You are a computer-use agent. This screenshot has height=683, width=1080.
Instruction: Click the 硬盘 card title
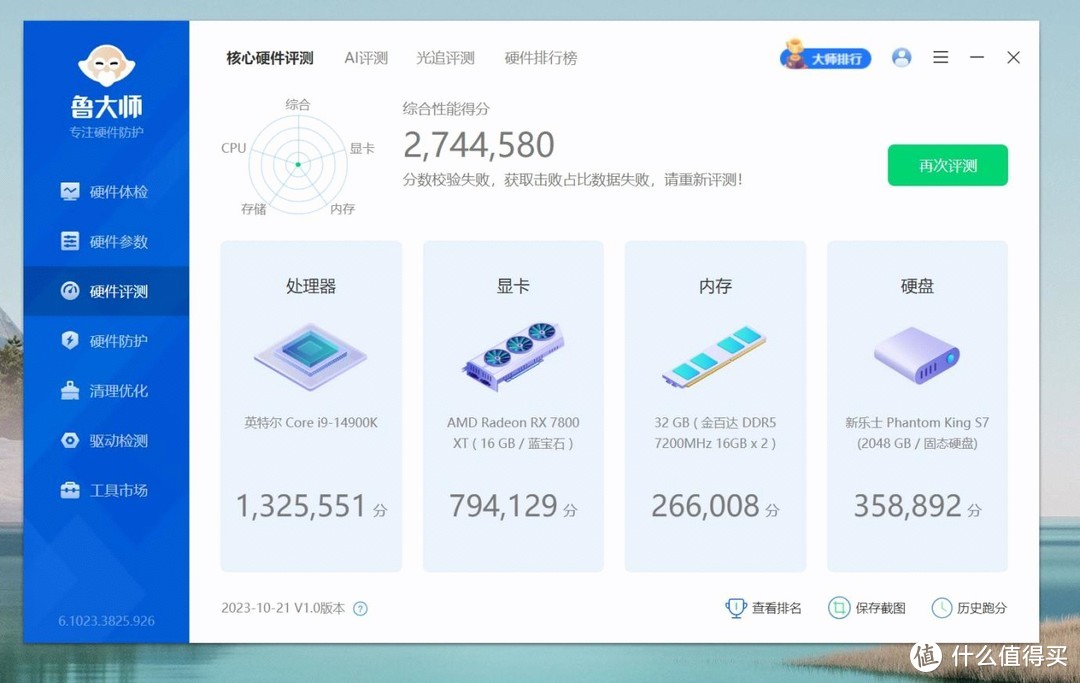coord(917,286)
